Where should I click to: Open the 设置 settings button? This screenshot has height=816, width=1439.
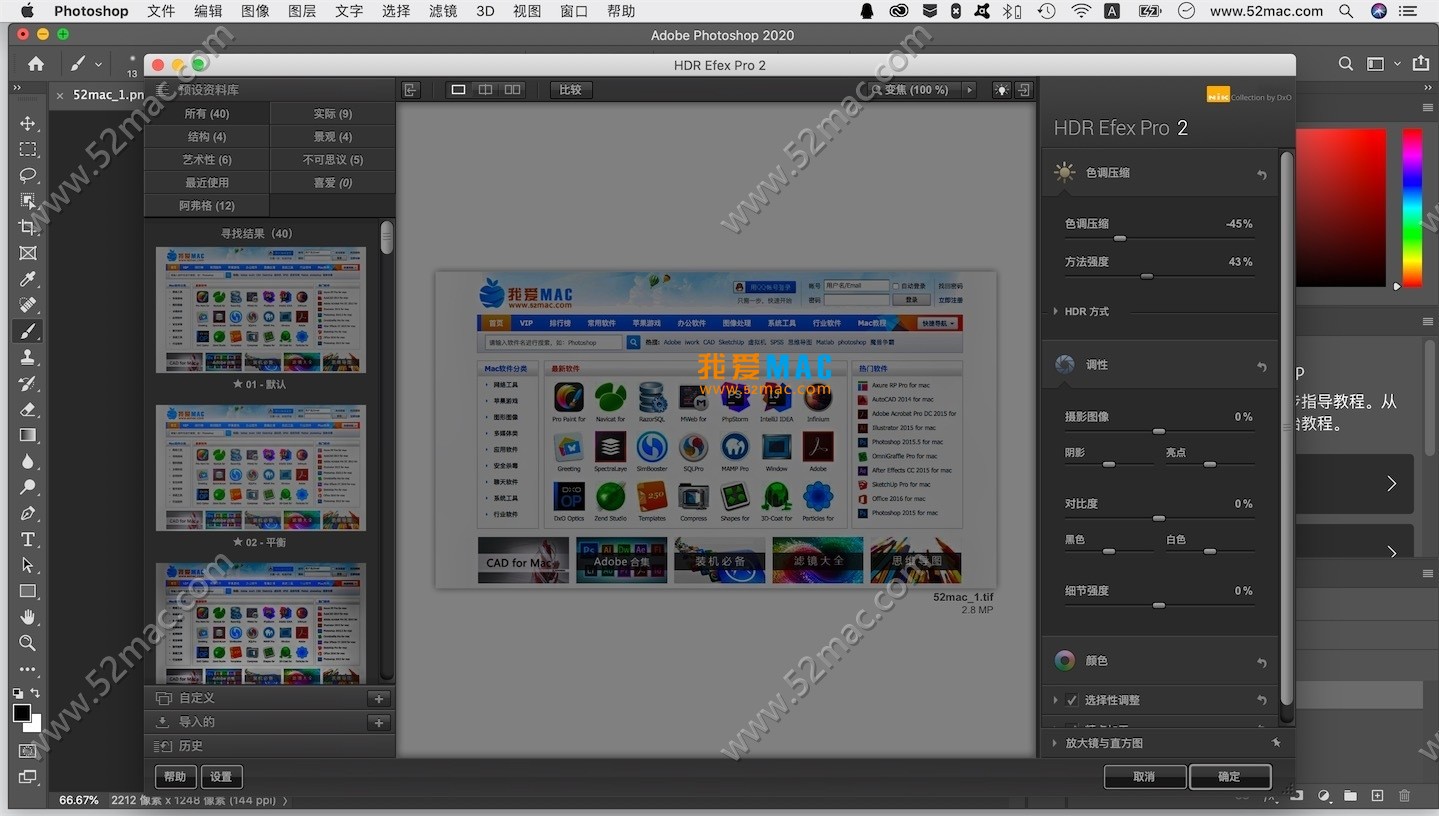coord(221,777)
